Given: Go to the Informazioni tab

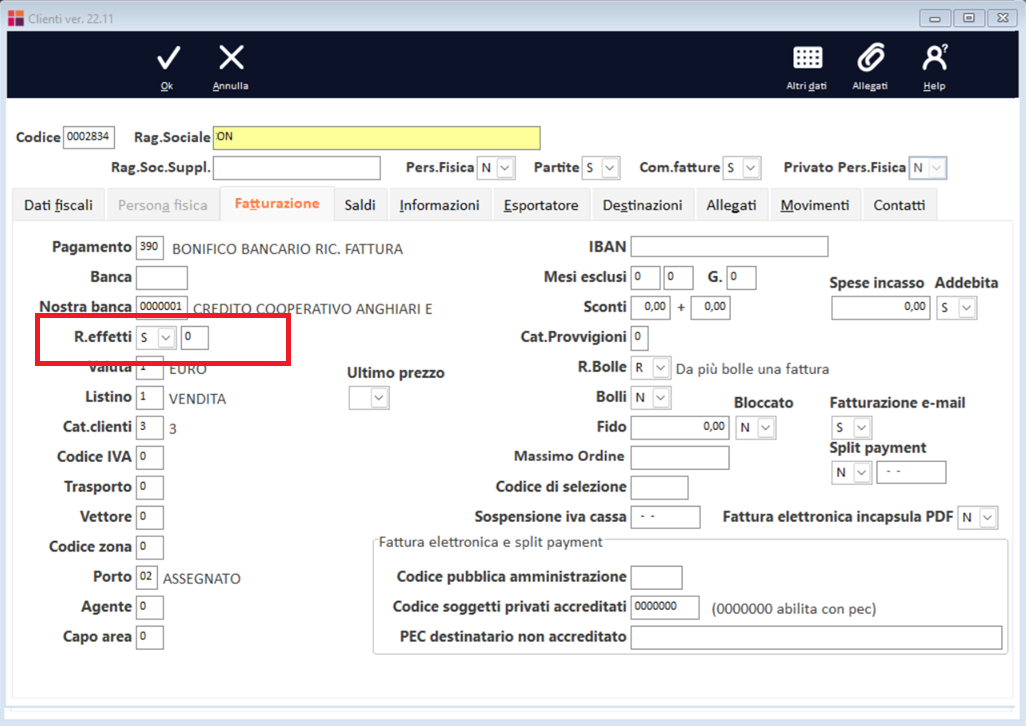Looking at the screenshot, I should click(439, 205).
